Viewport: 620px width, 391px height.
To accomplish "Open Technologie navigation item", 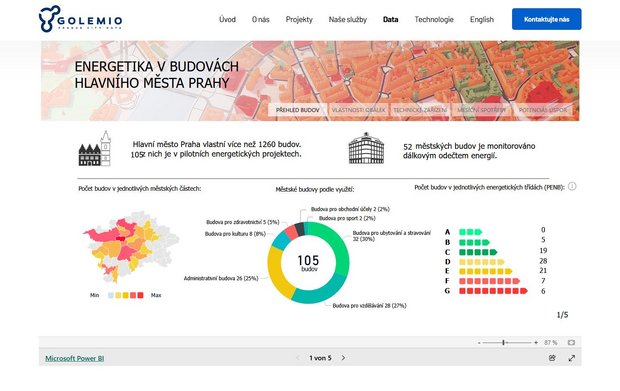I will click(x=434, y=19).
